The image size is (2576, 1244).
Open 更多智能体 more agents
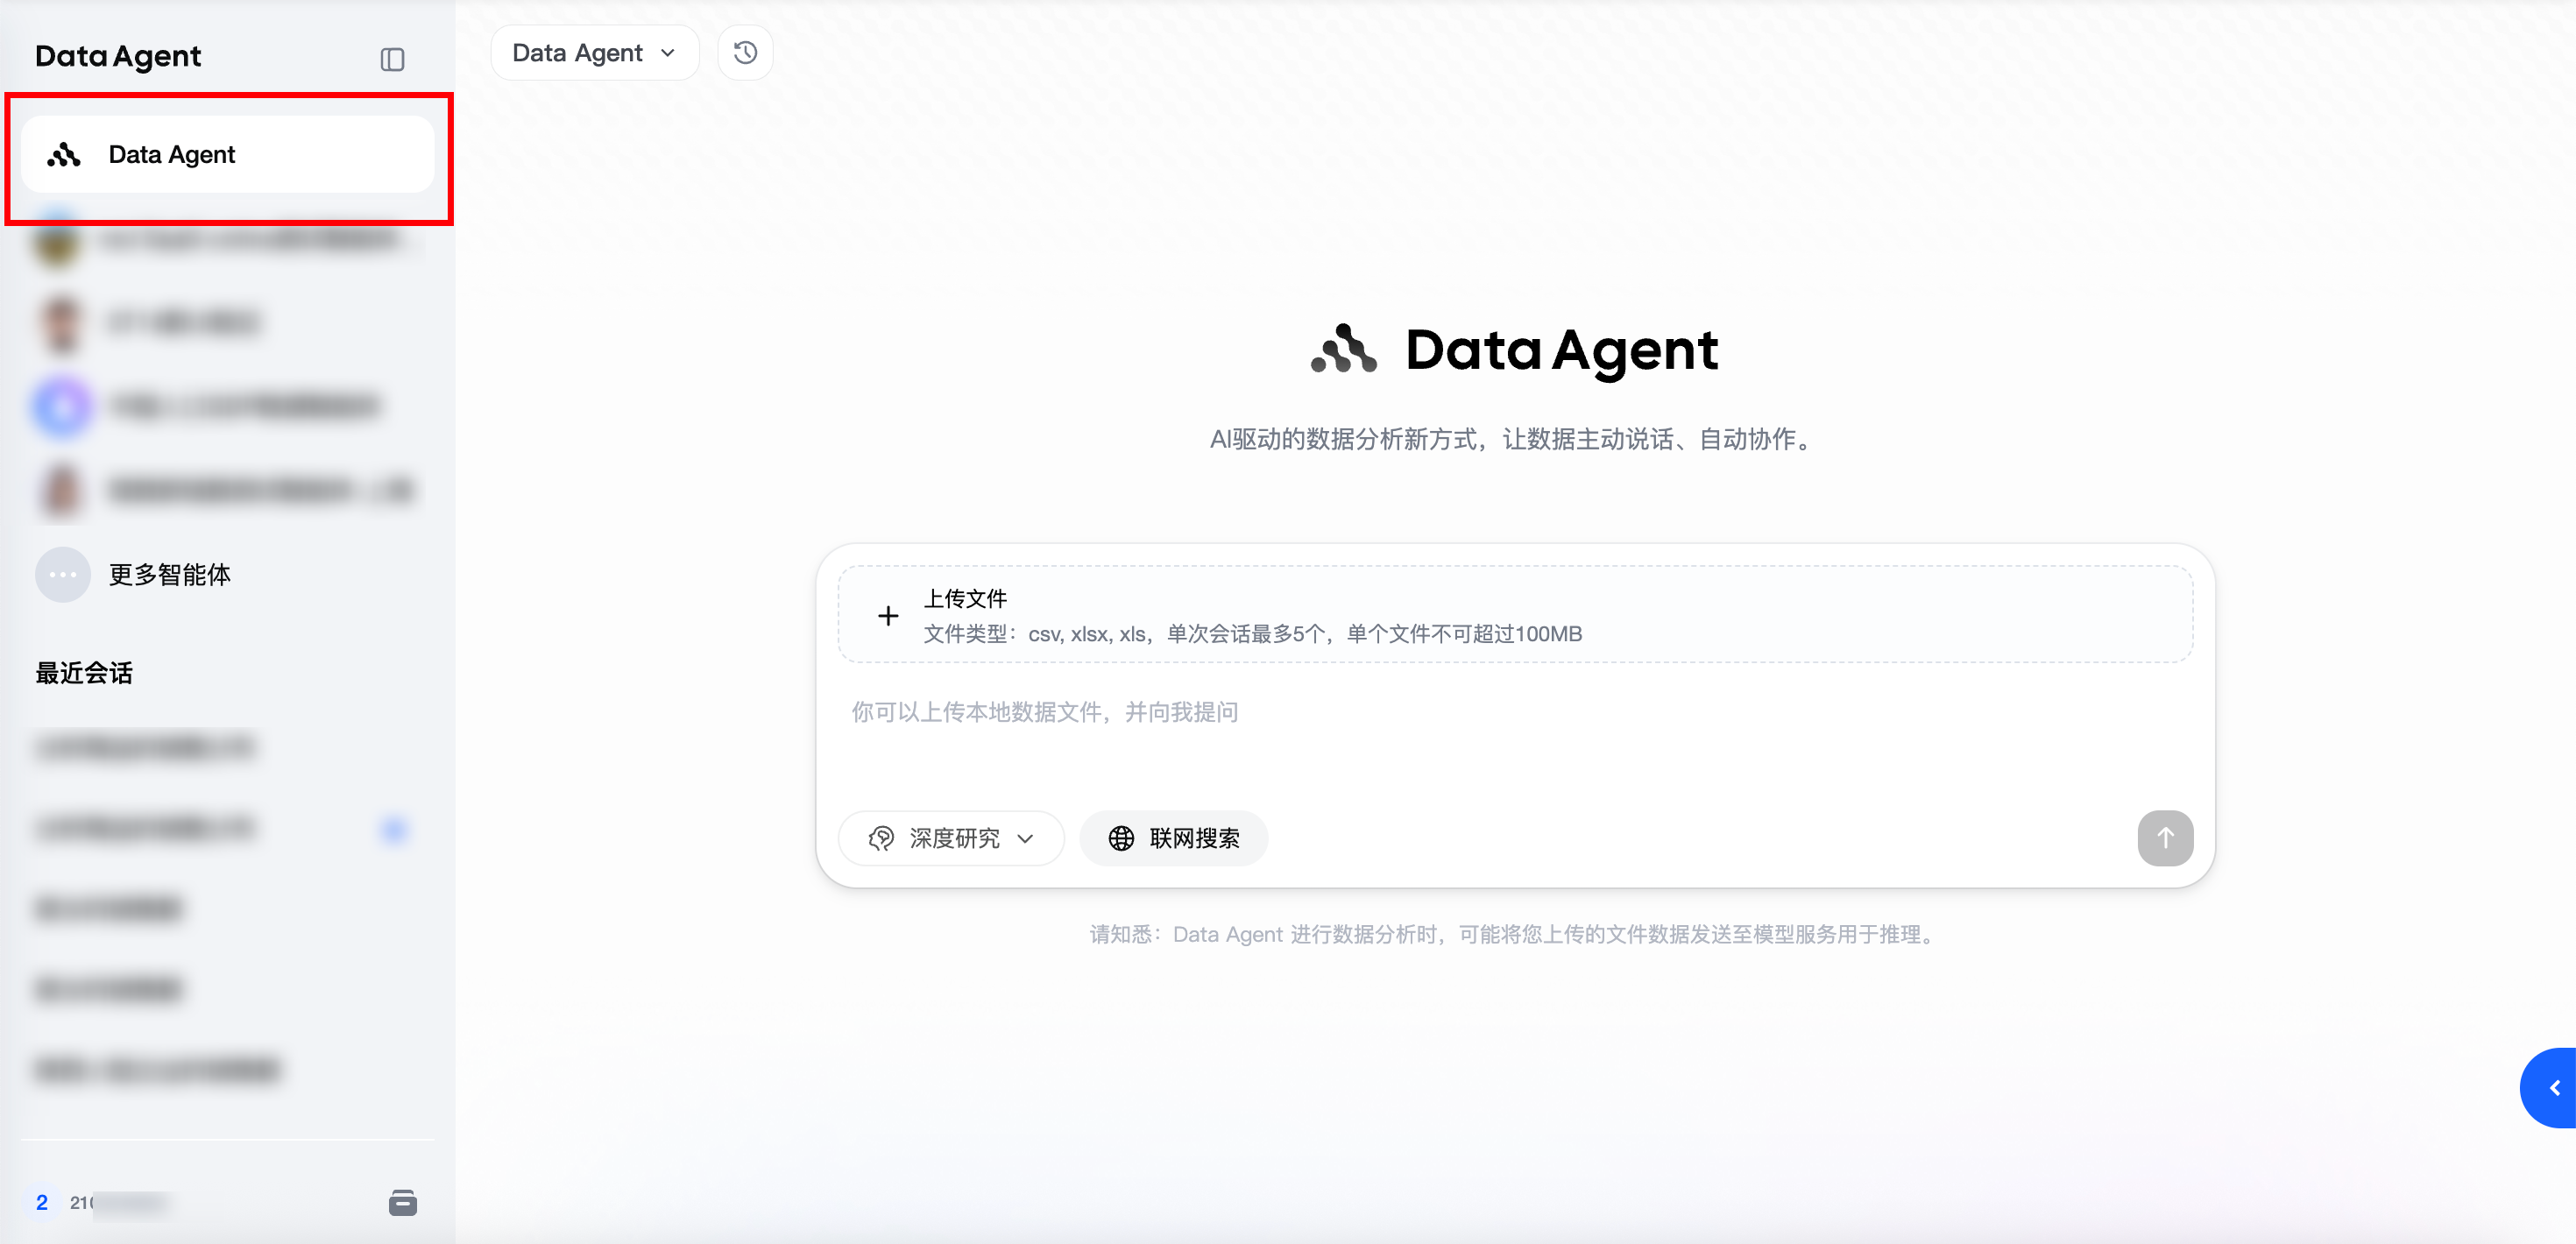170,574
